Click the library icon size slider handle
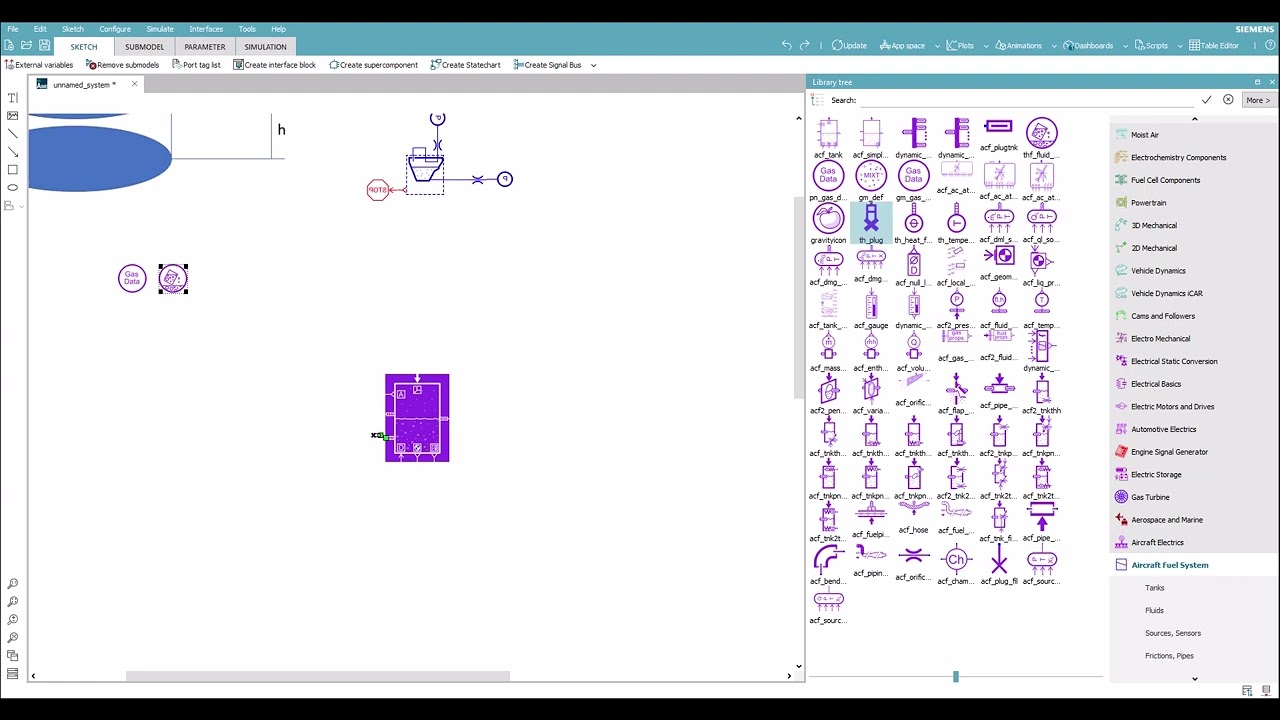 pos(956,677)
